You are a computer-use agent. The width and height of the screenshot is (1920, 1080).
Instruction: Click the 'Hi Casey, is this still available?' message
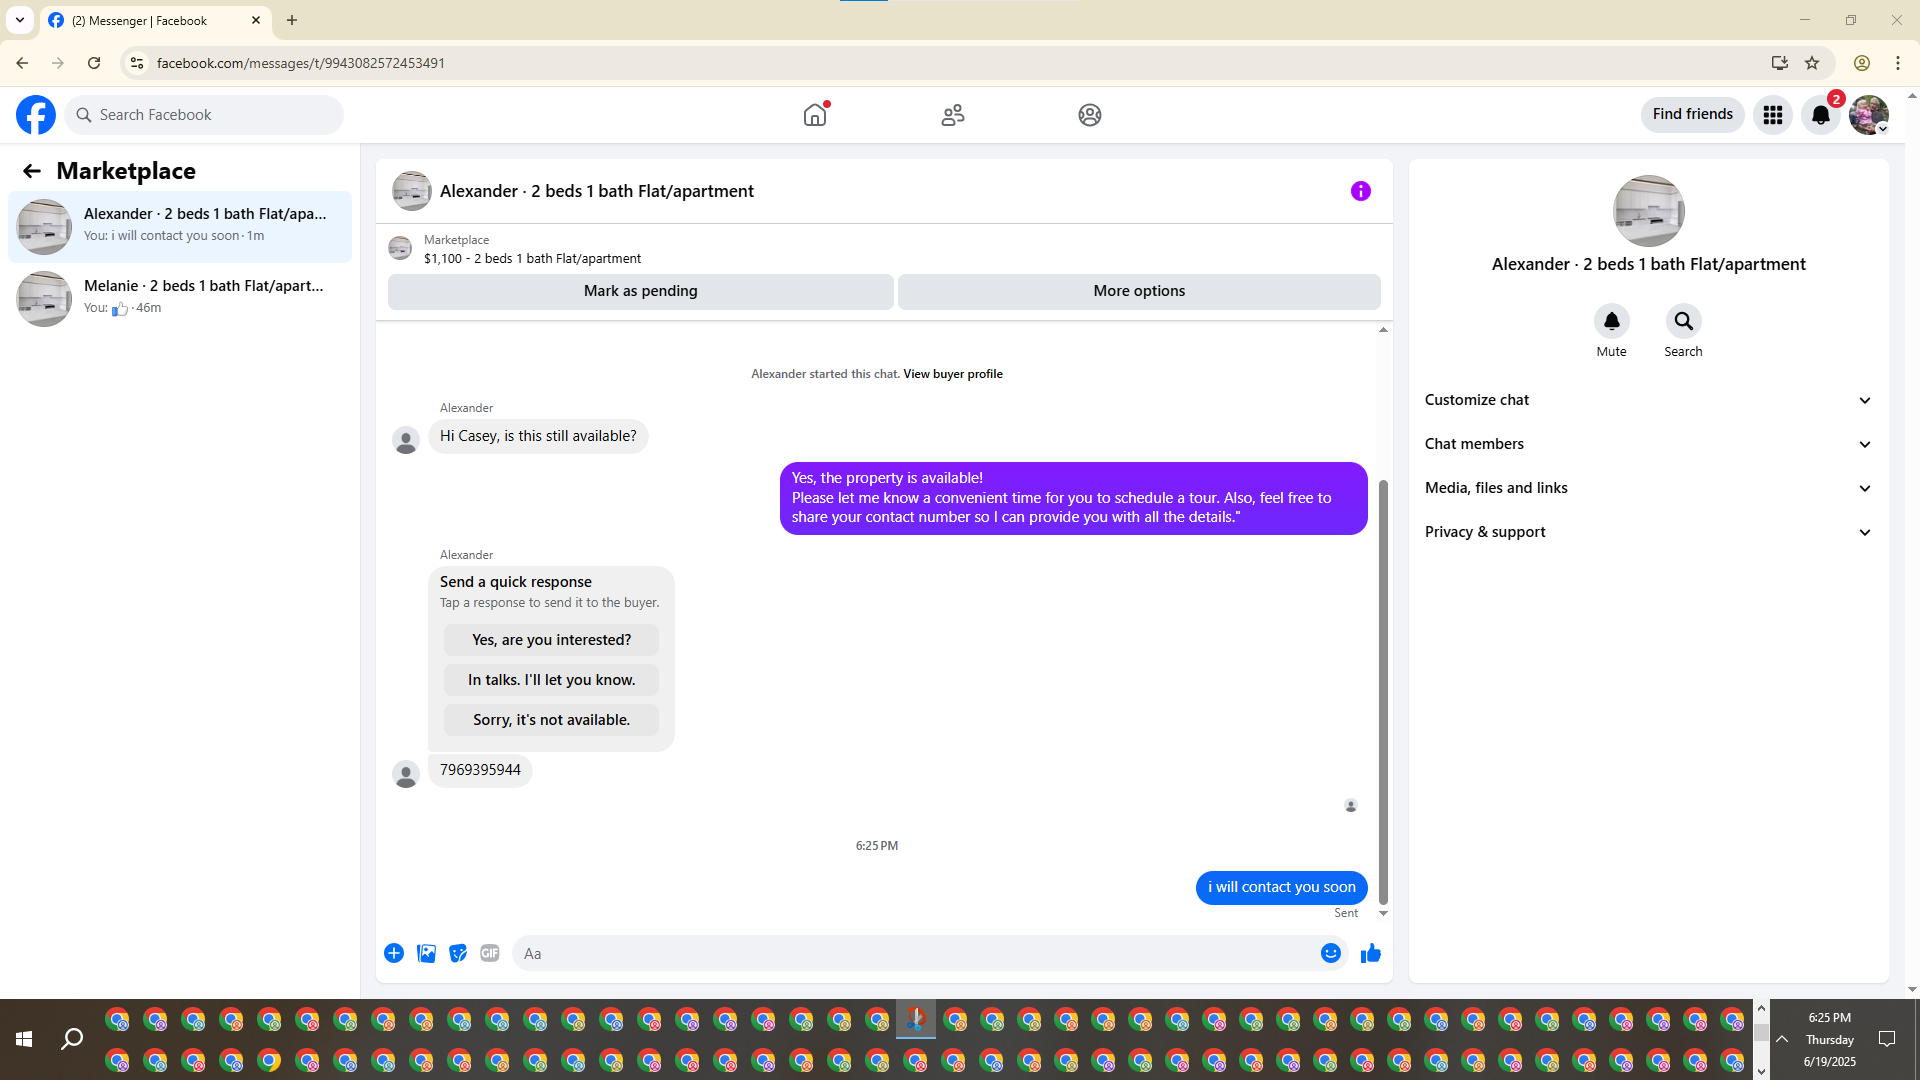click(538, 437)
